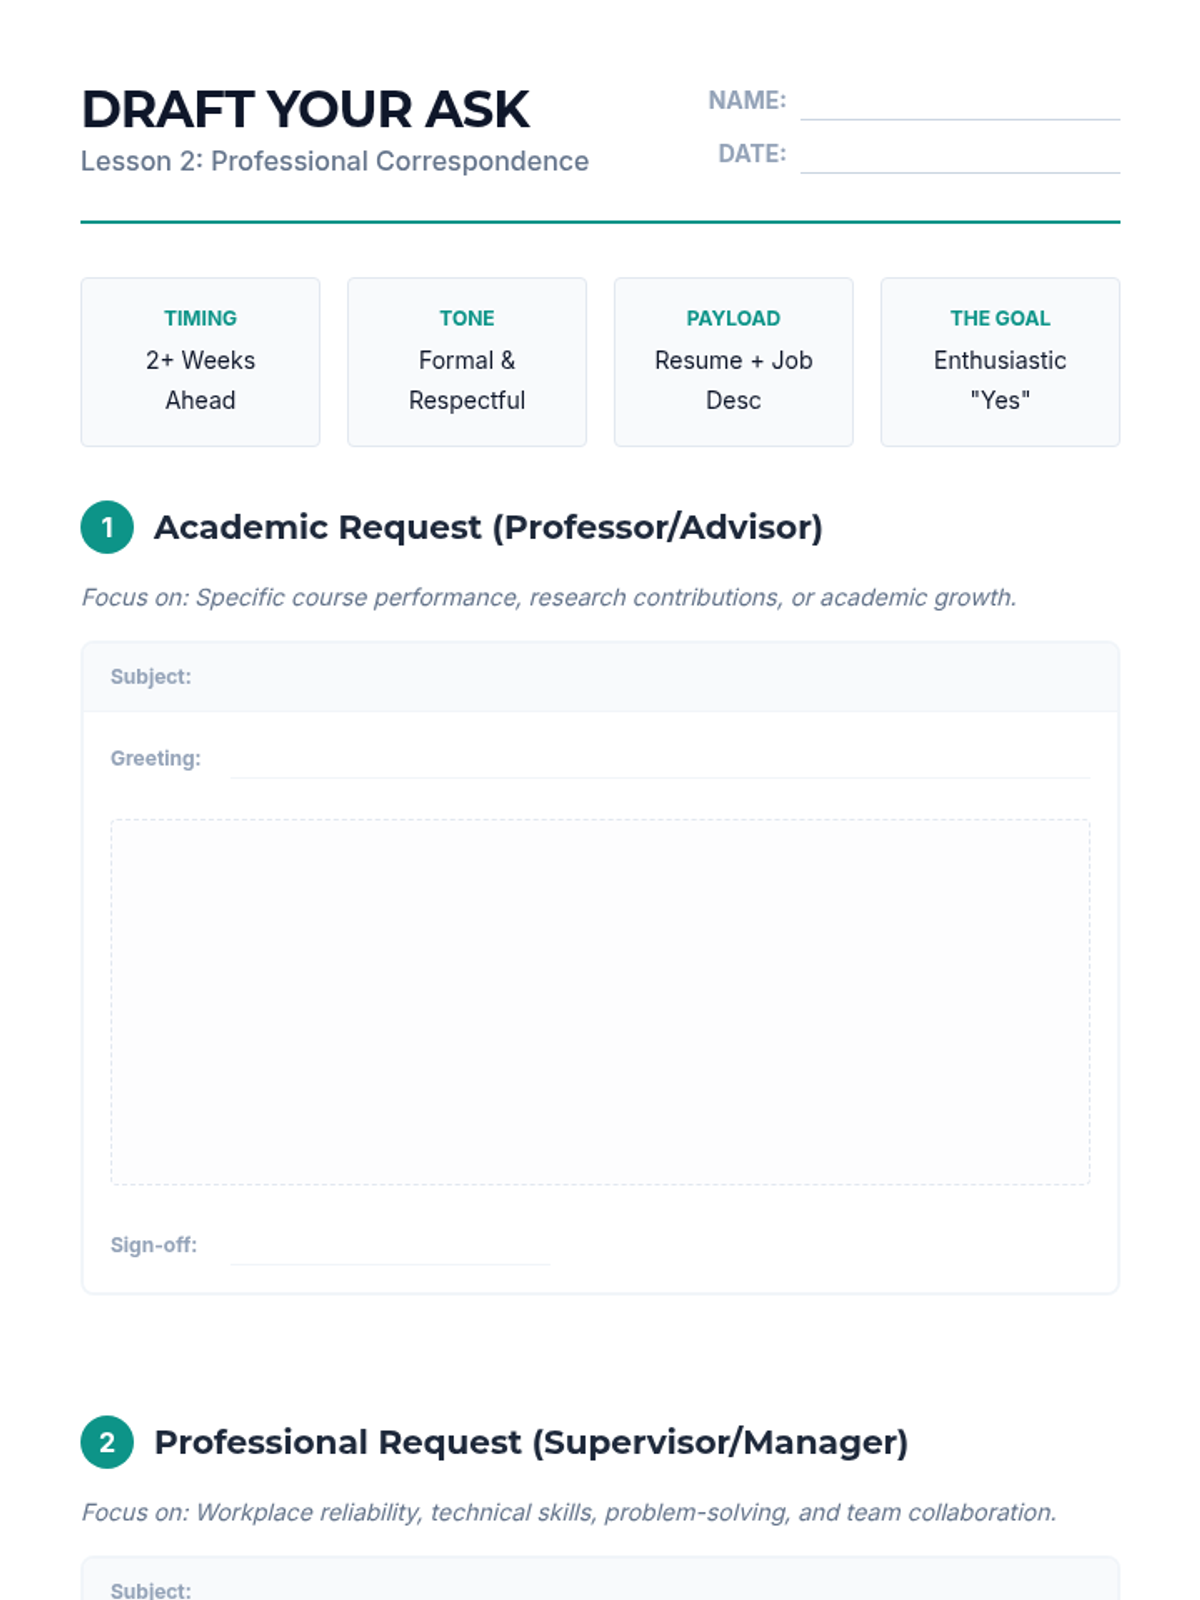Click the number 2 circle badge
Viewport: 1200px width, 1600px height.
pos(107,1442)
